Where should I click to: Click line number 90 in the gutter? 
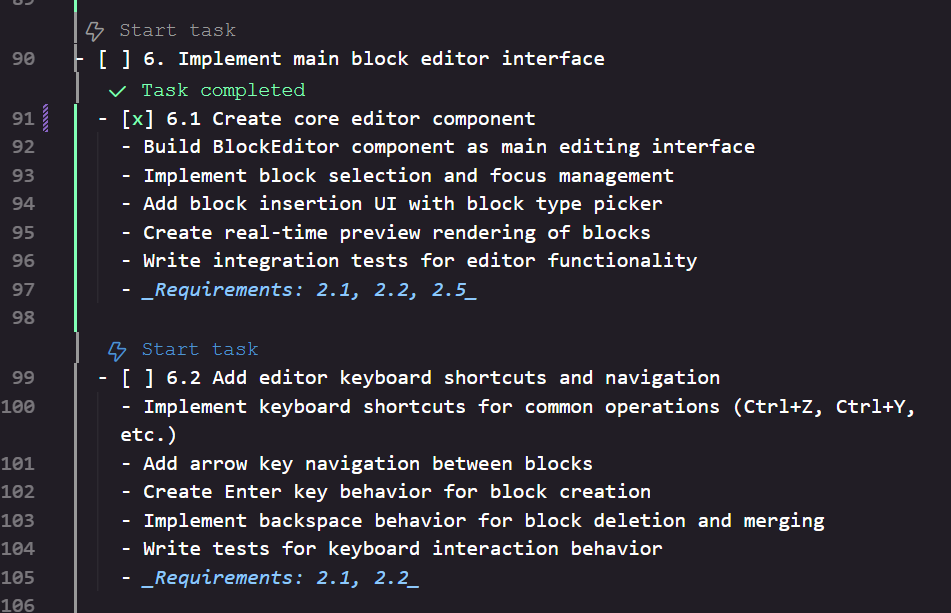(x=23, y=59)
